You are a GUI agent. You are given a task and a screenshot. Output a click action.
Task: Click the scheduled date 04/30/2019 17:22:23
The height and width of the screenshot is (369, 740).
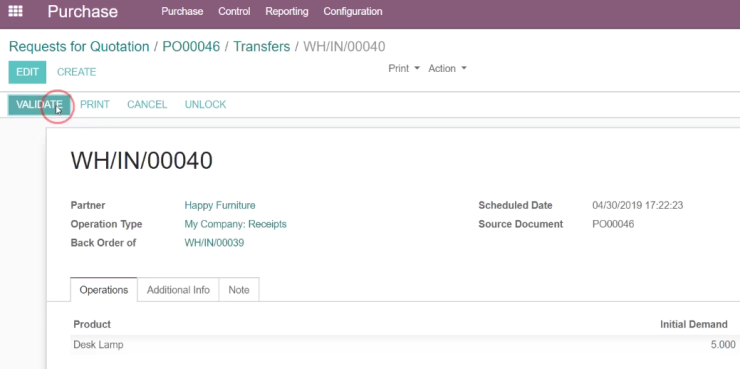[x=638, y=205]
